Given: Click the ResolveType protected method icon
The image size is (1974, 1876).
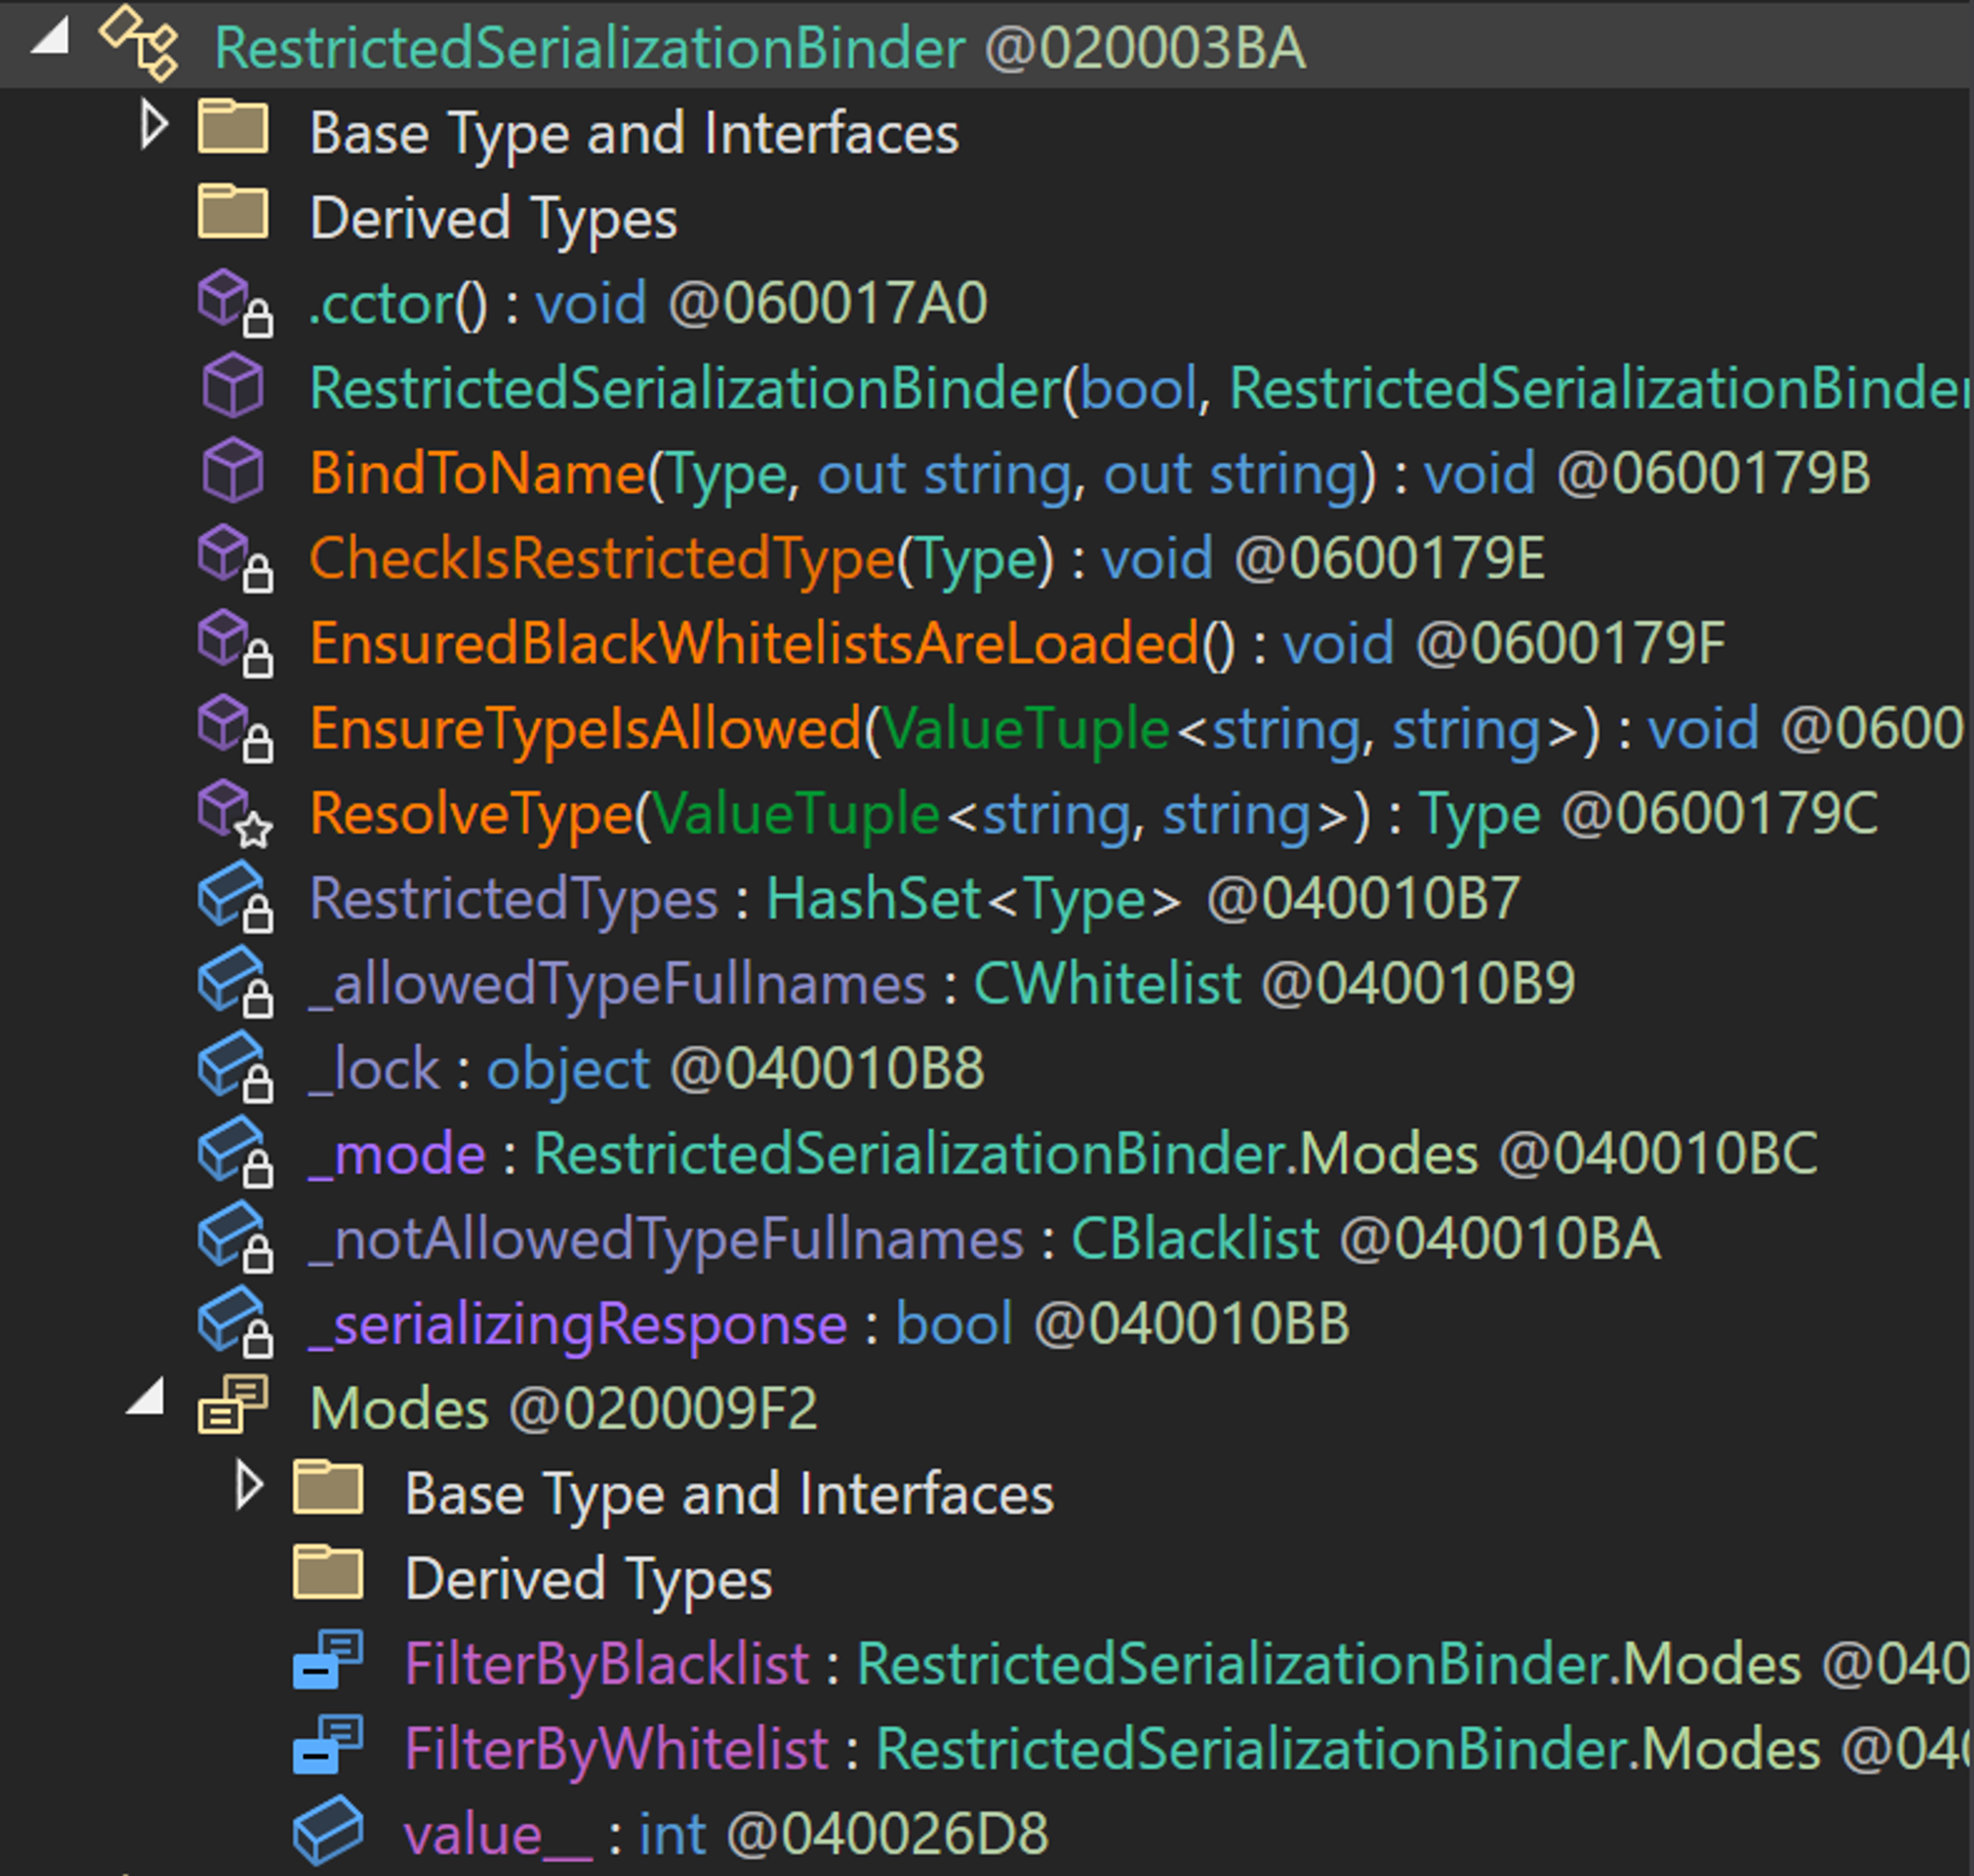Looking at the screenshot, I should pos(234,813).
